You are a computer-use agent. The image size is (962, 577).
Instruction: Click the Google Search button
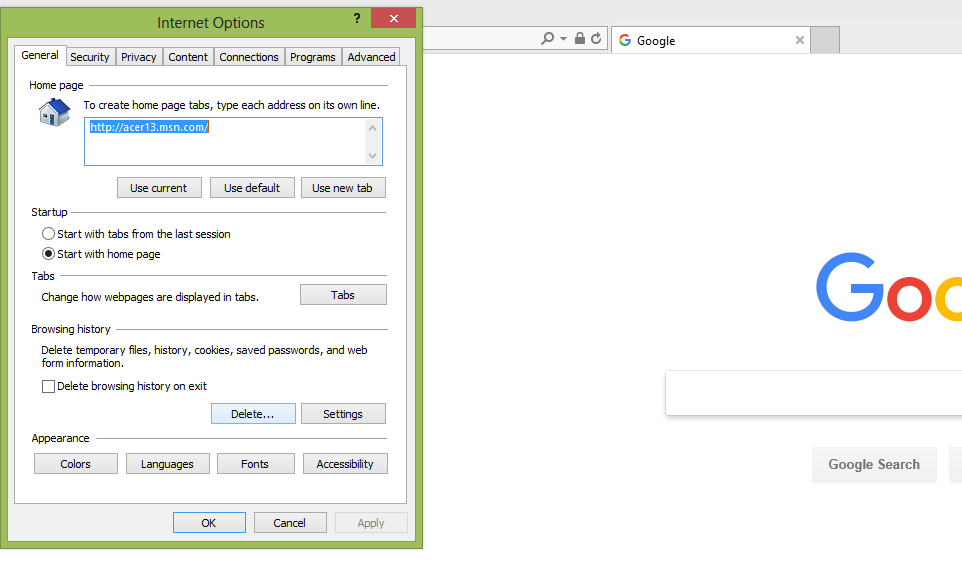tap(873, 465)
